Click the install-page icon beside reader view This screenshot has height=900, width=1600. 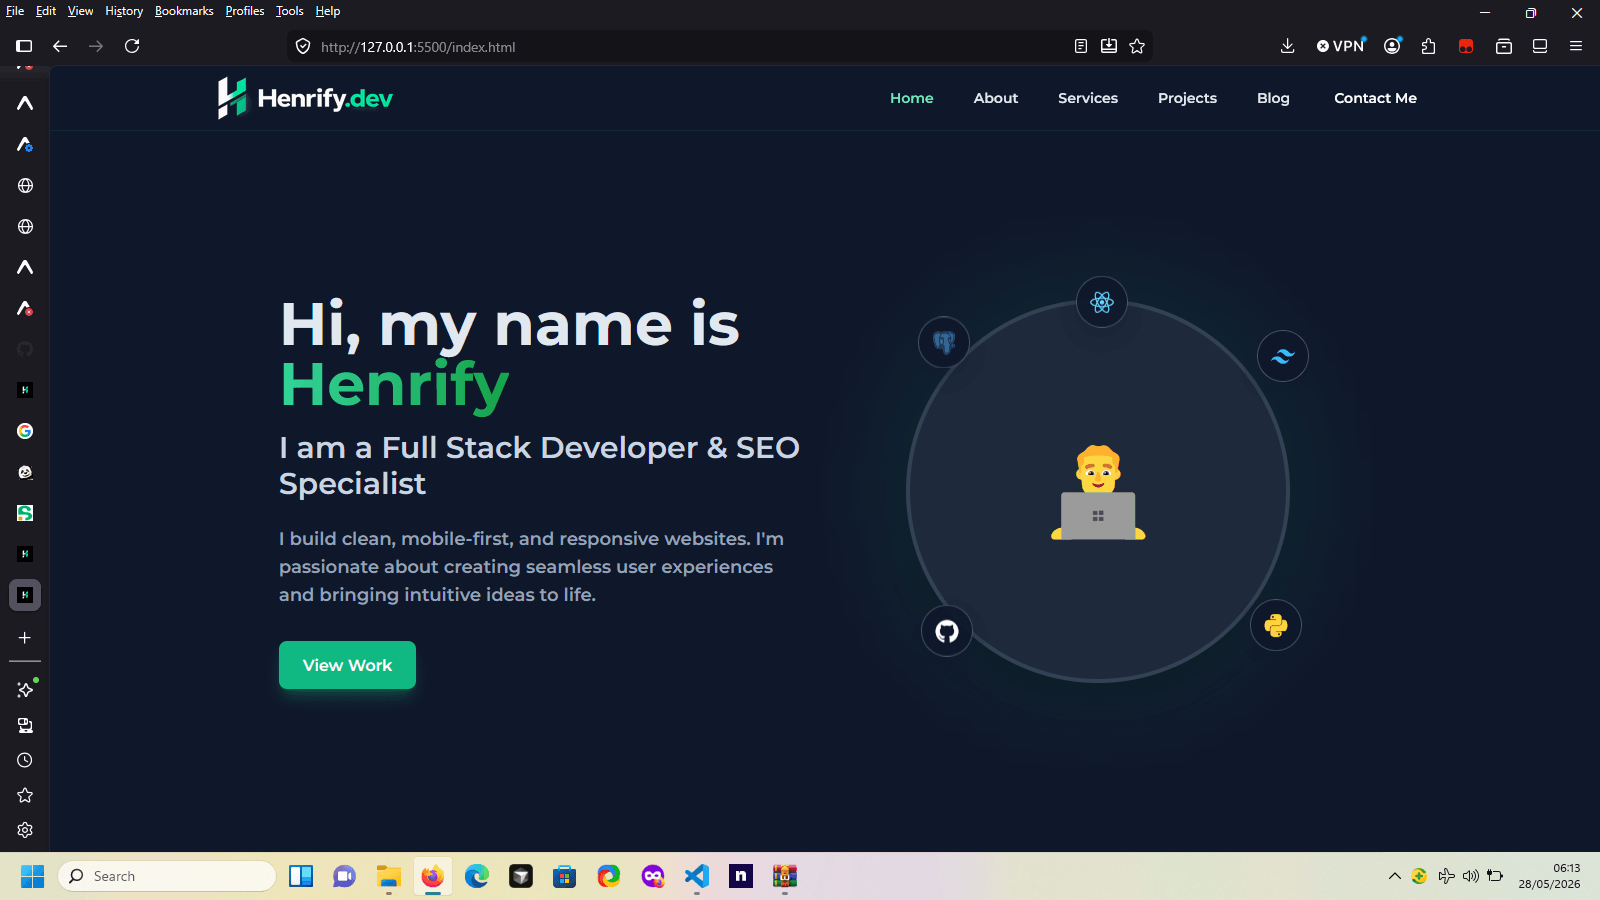pos(1109,46)
